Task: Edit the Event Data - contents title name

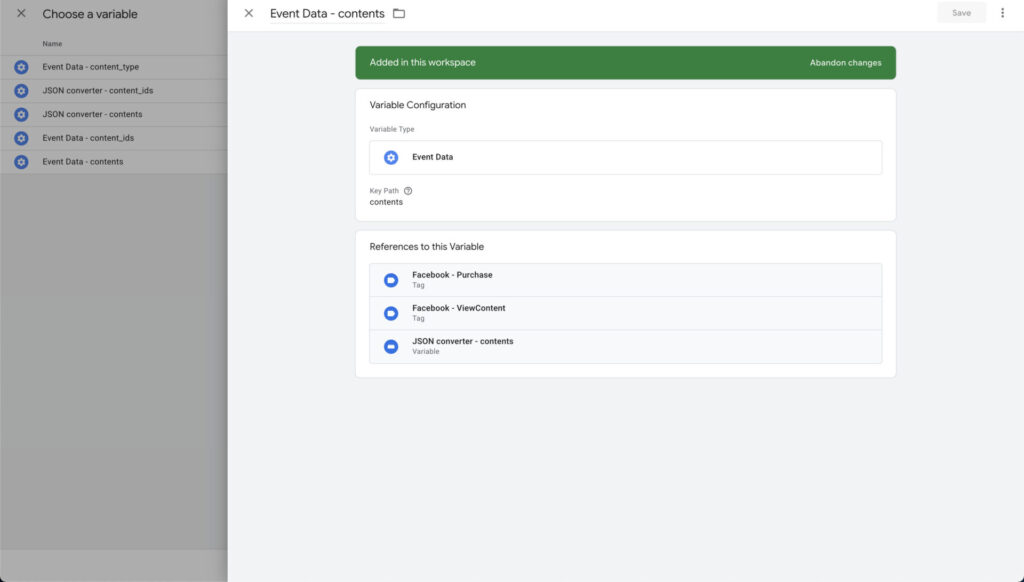Action: coord(327,14)
